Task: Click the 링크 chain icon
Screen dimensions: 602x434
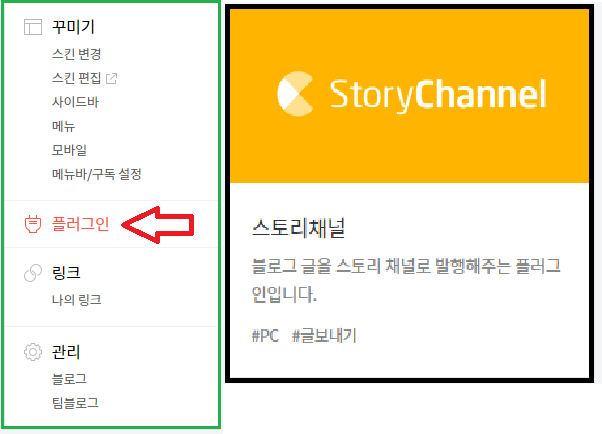Action: [33, 273]
